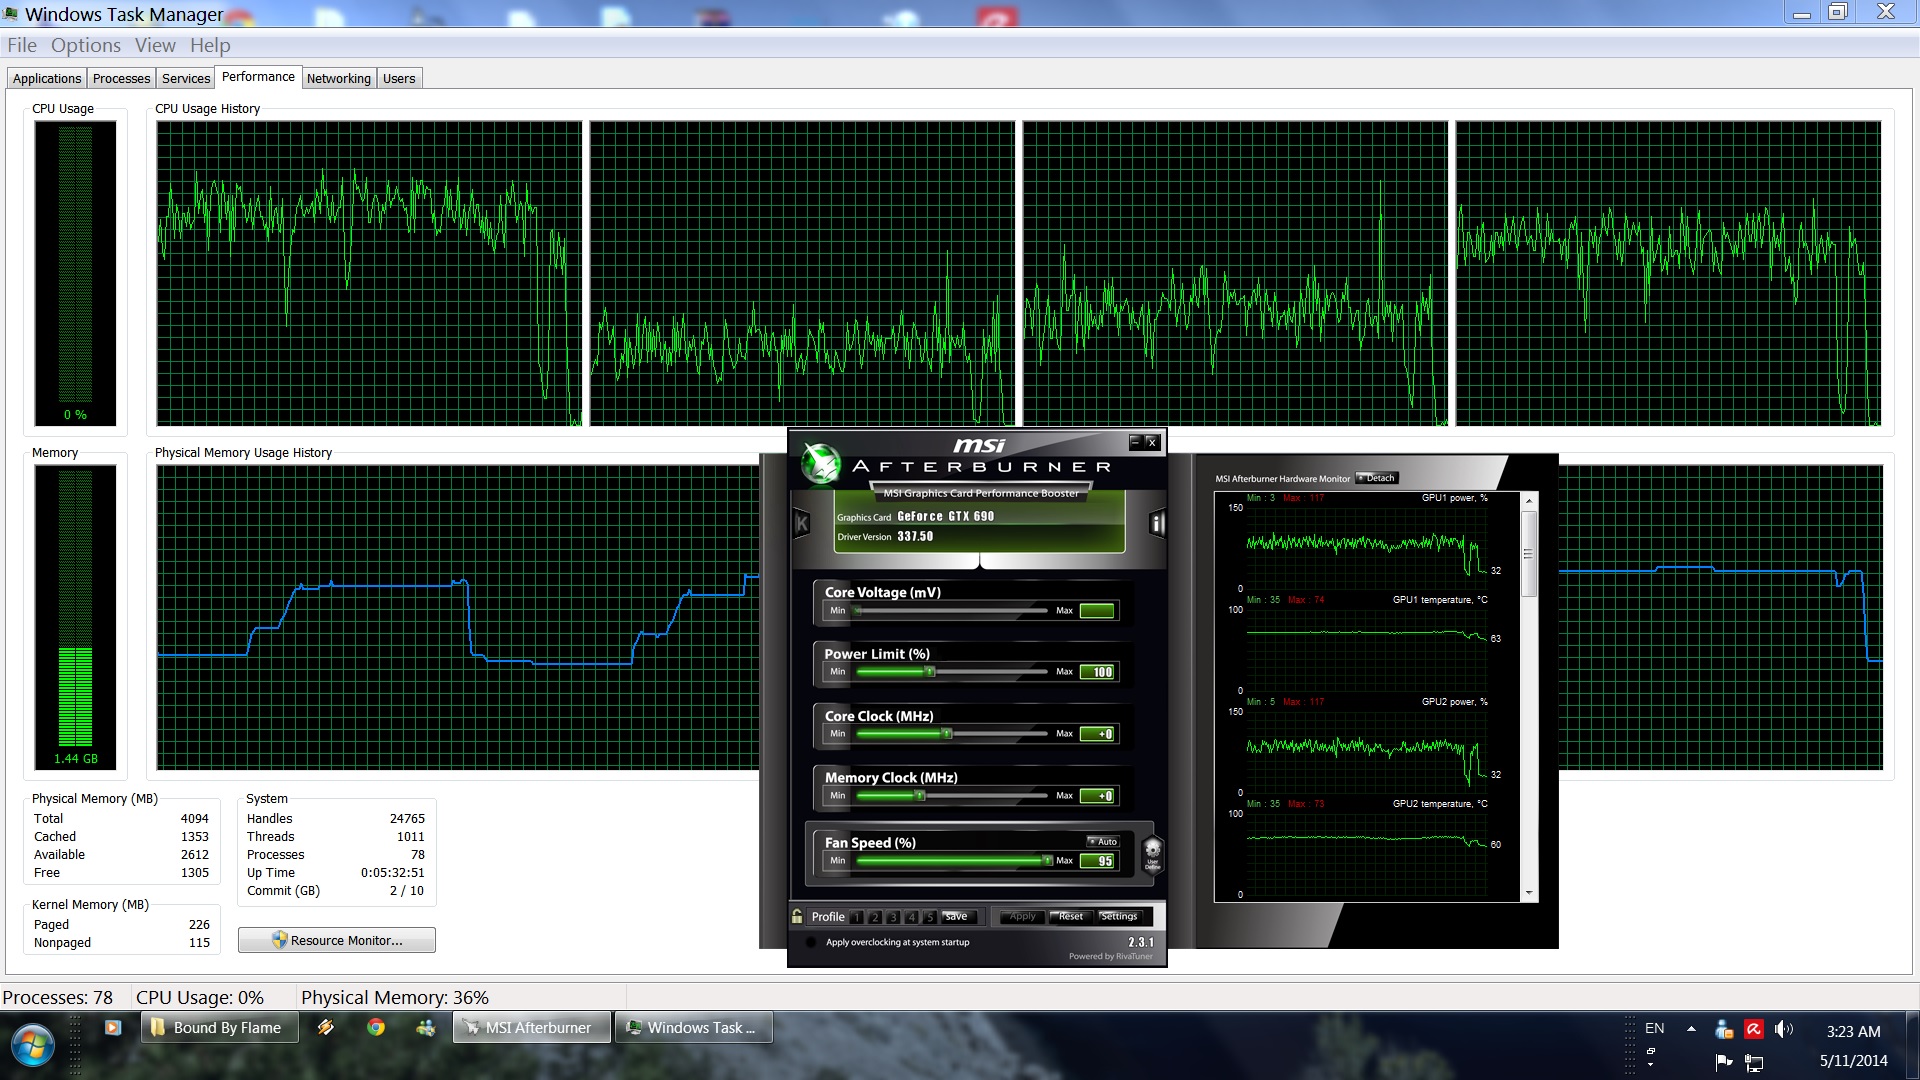Show hidden system tray icons
This screenshot has width=1920, height=1080.
tap(1691, 1028)
